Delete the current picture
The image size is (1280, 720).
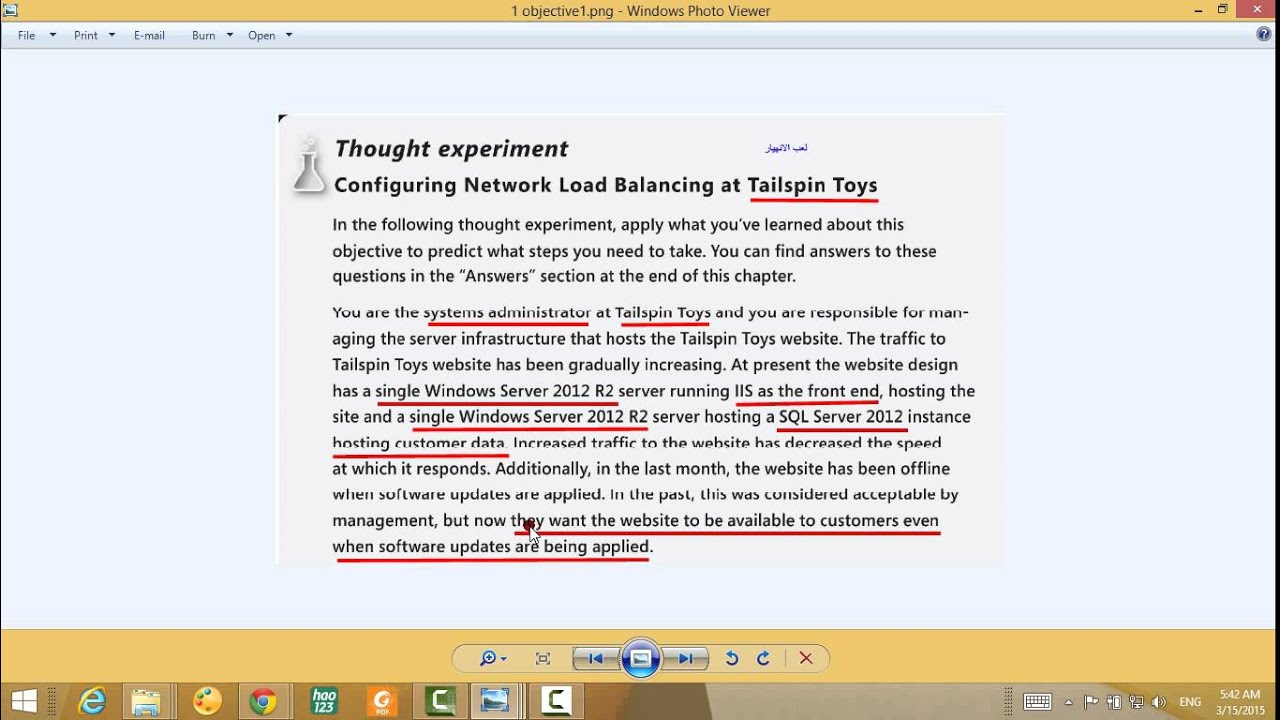pyautogui.click(x=806, y=658)
